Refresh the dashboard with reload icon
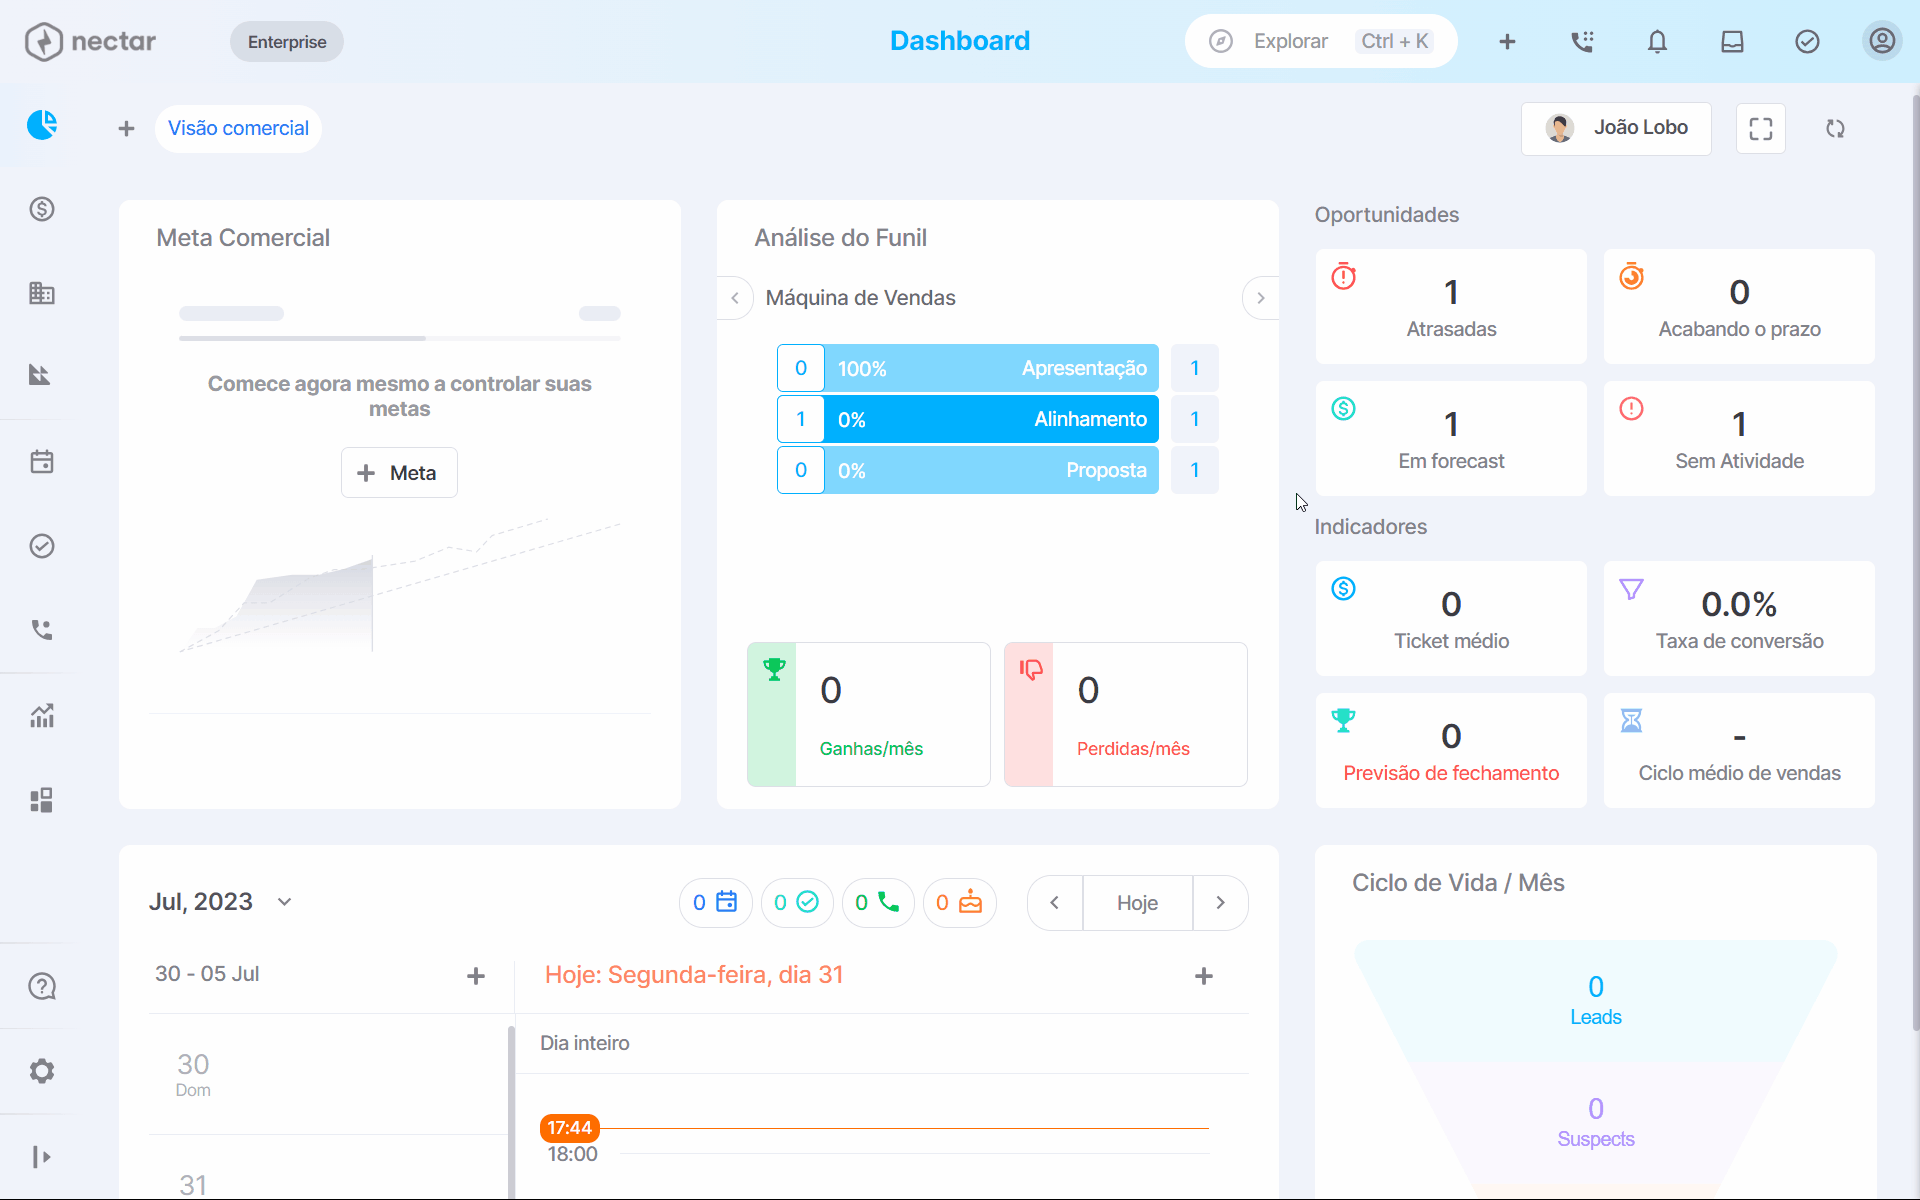 (x=1835, y=128)
